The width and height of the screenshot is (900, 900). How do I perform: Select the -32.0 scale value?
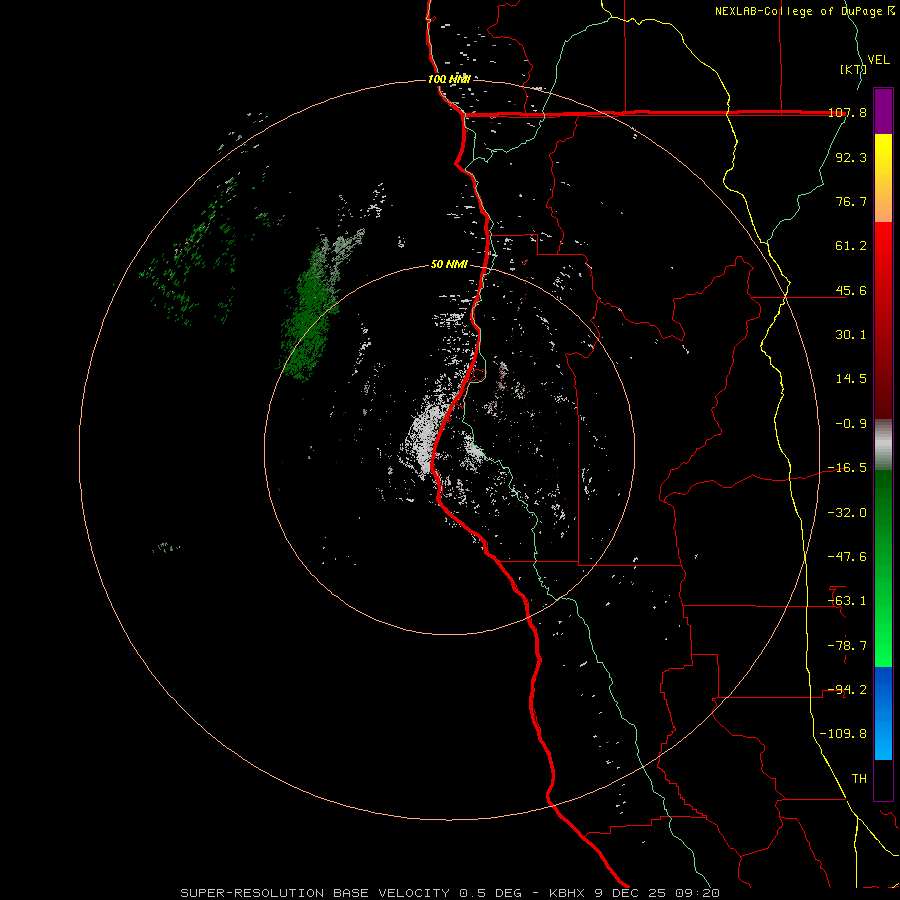click(848, 513)
